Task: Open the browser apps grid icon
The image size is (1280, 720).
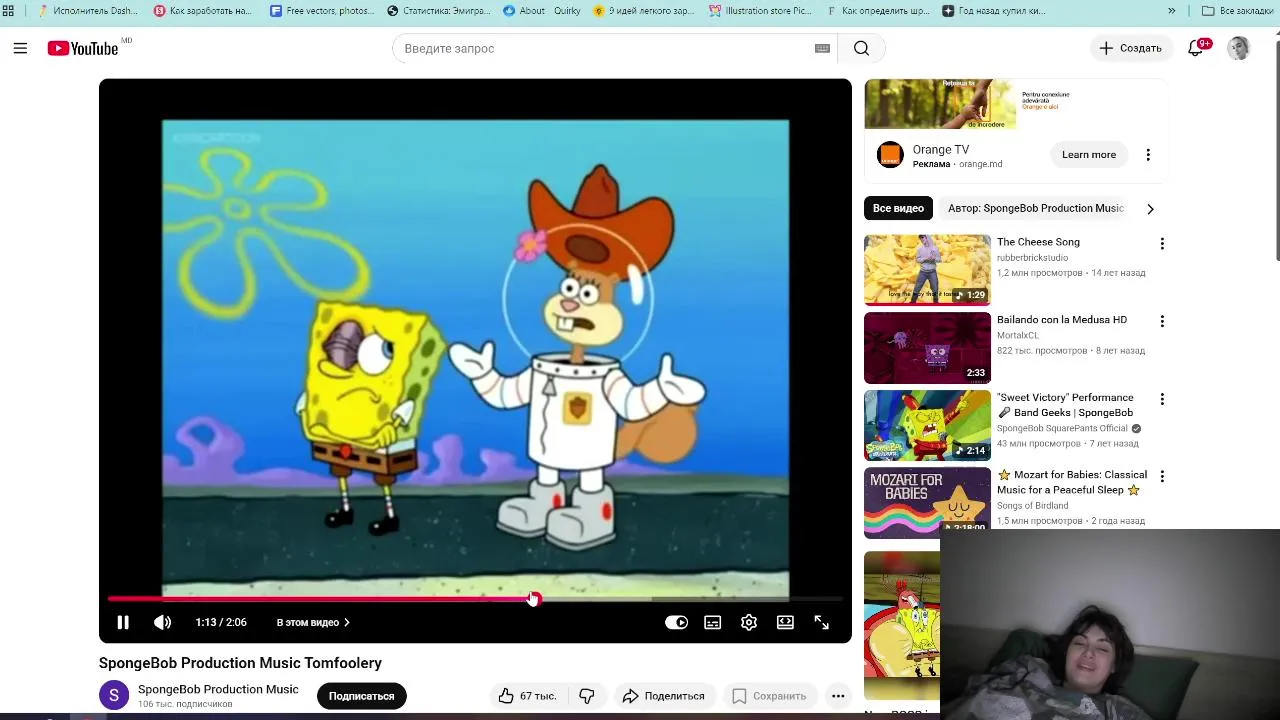Action: [8, 11]
